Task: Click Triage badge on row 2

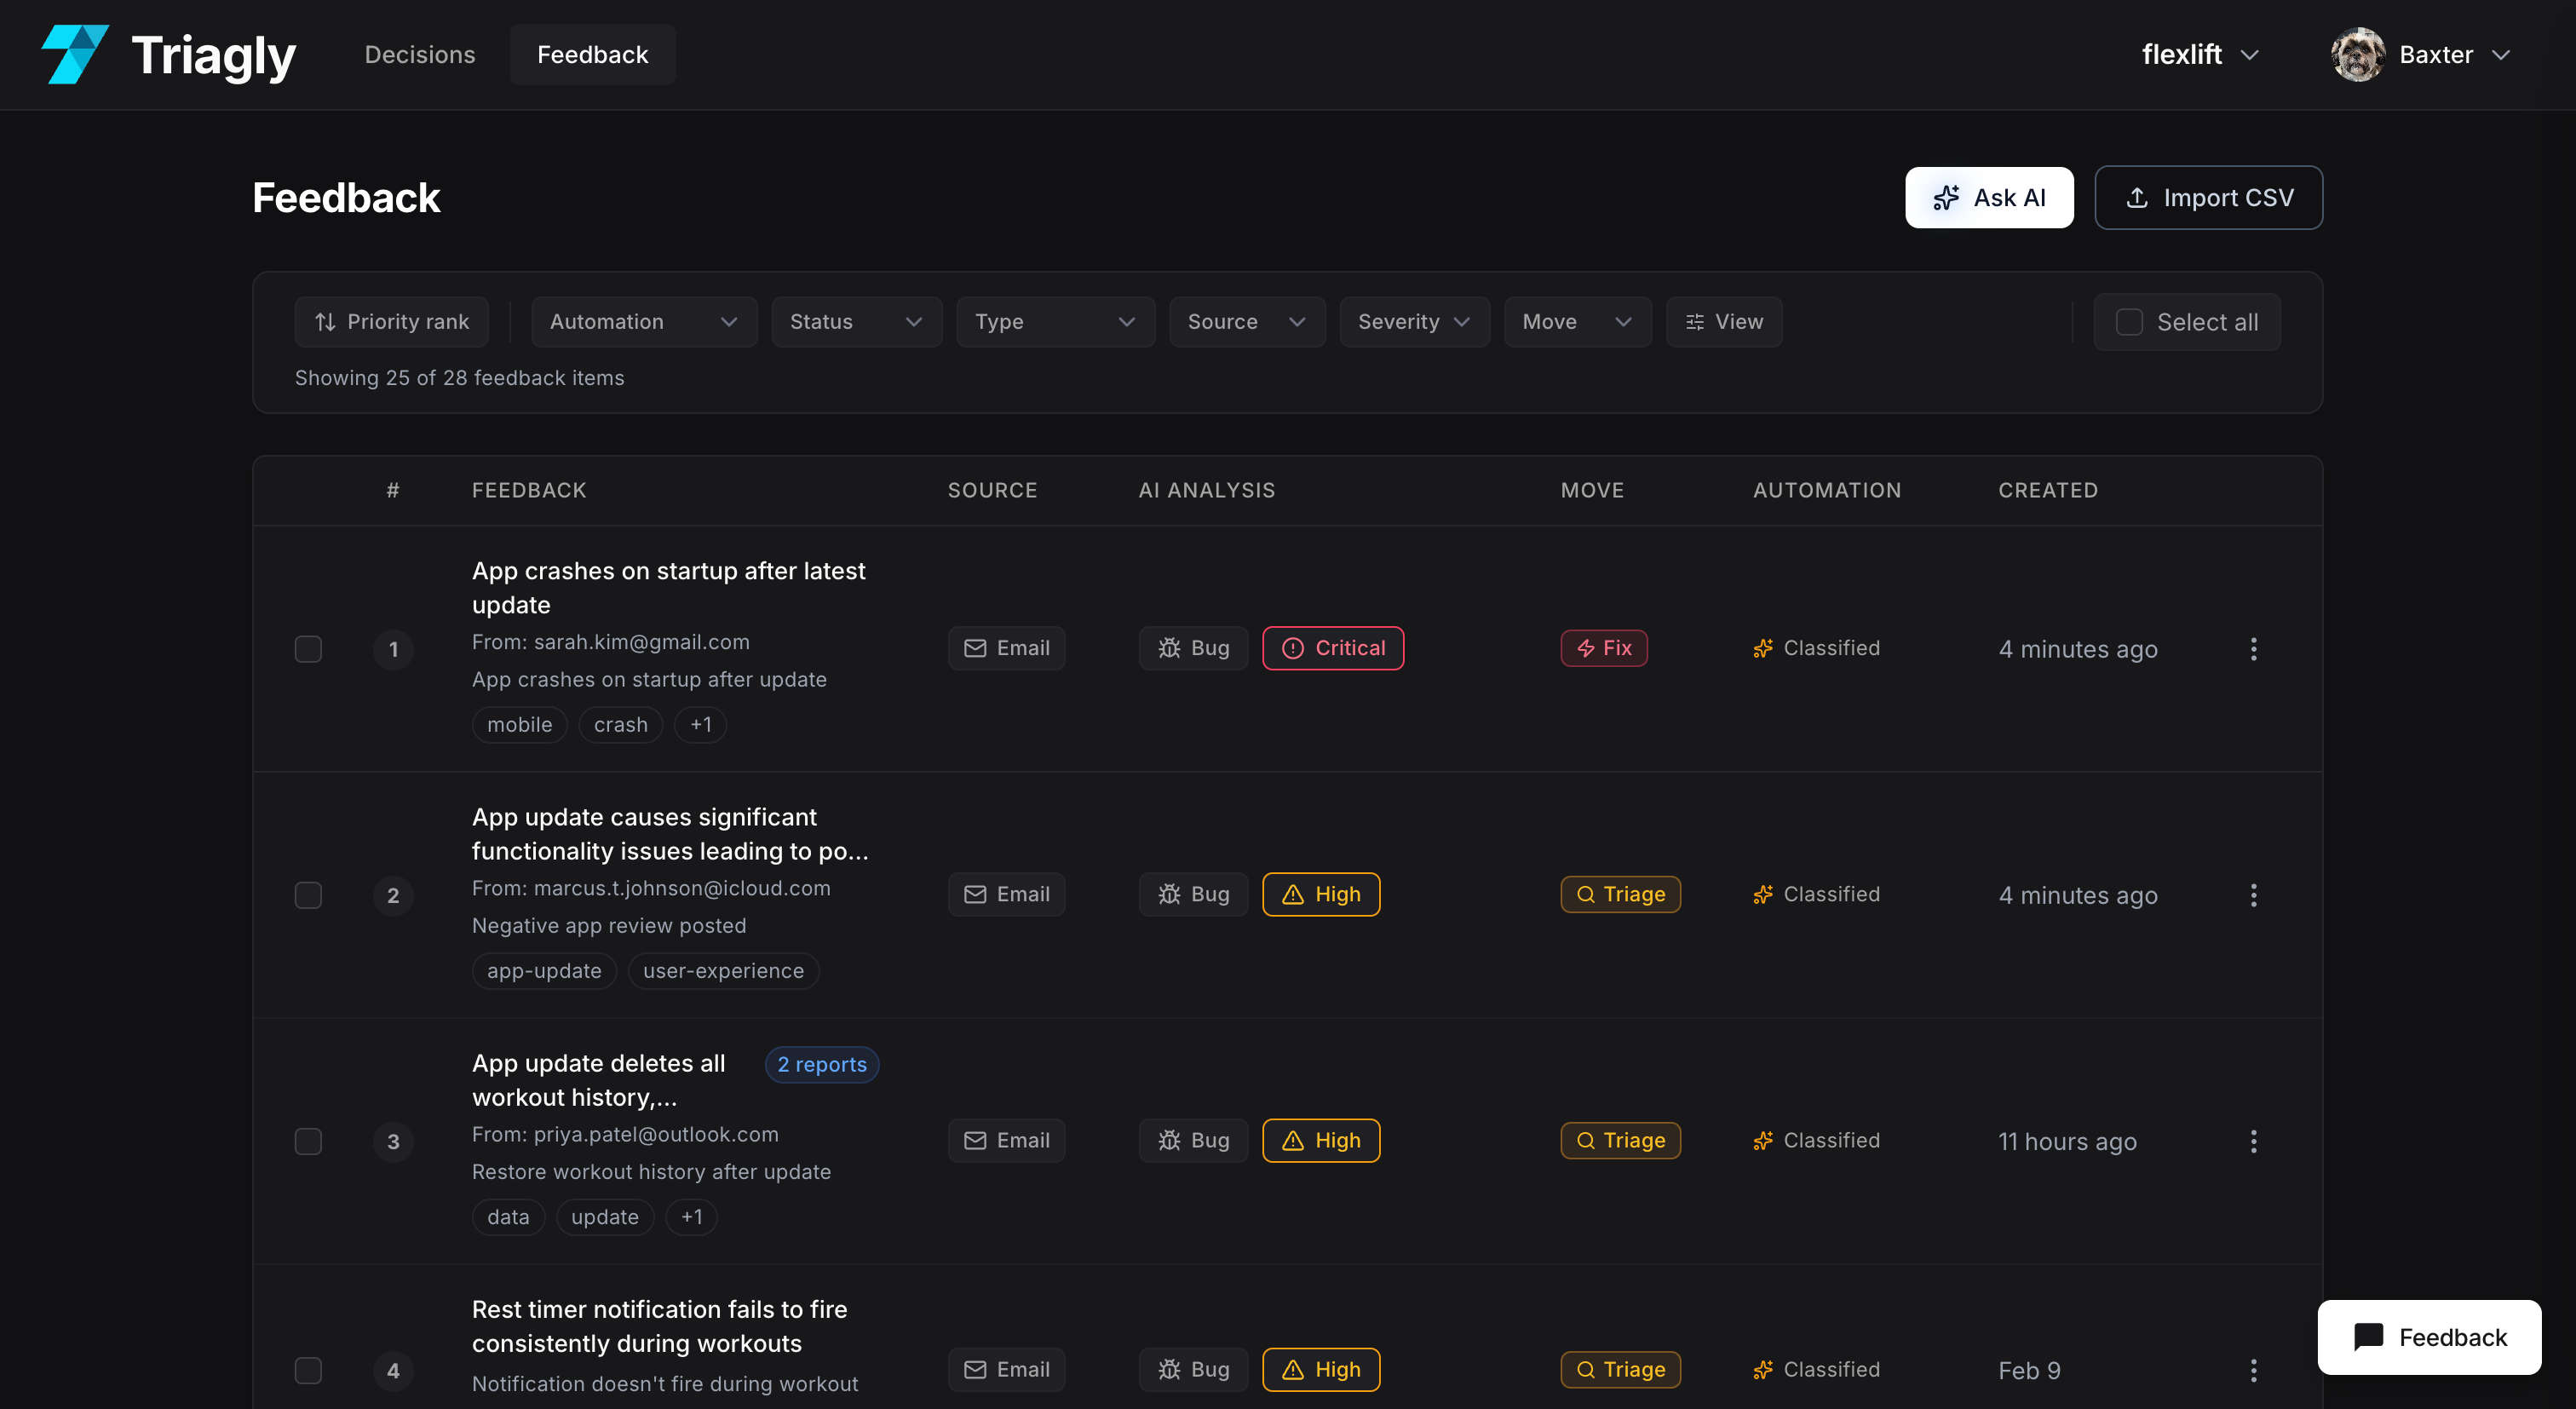Action: [x=1620, y=894]
